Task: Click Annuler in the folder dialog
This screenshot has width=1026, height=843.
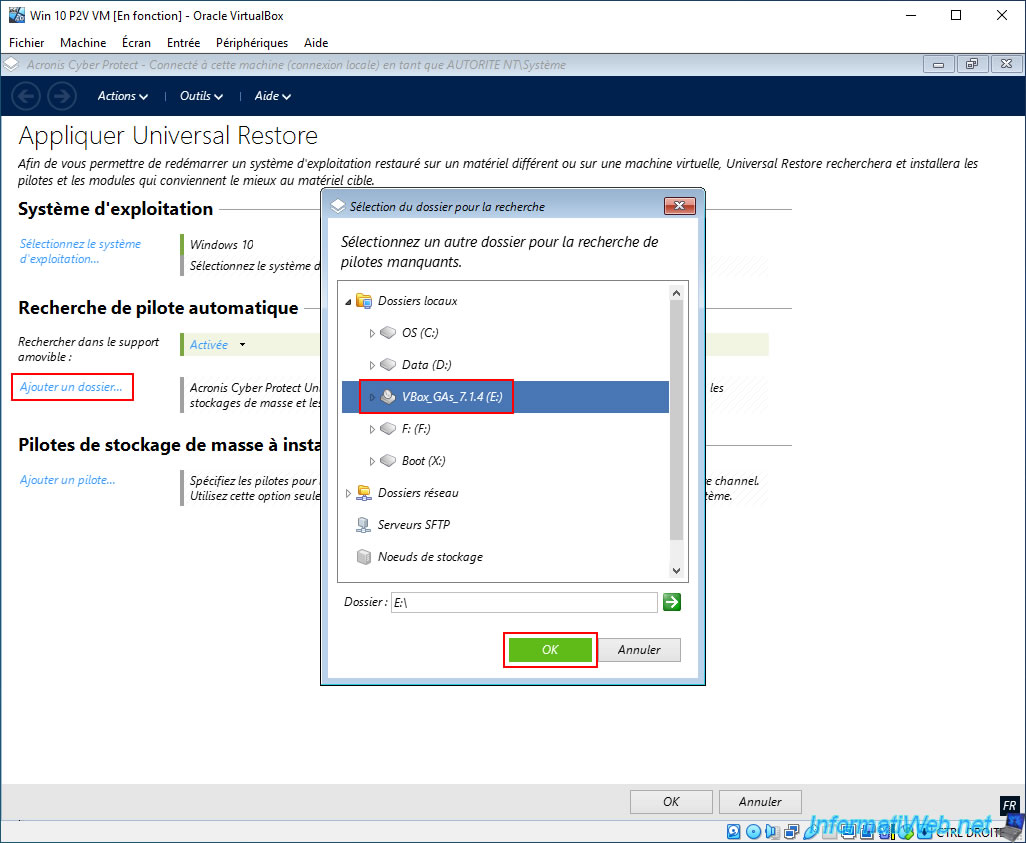Action: click(x=639, y=649)
